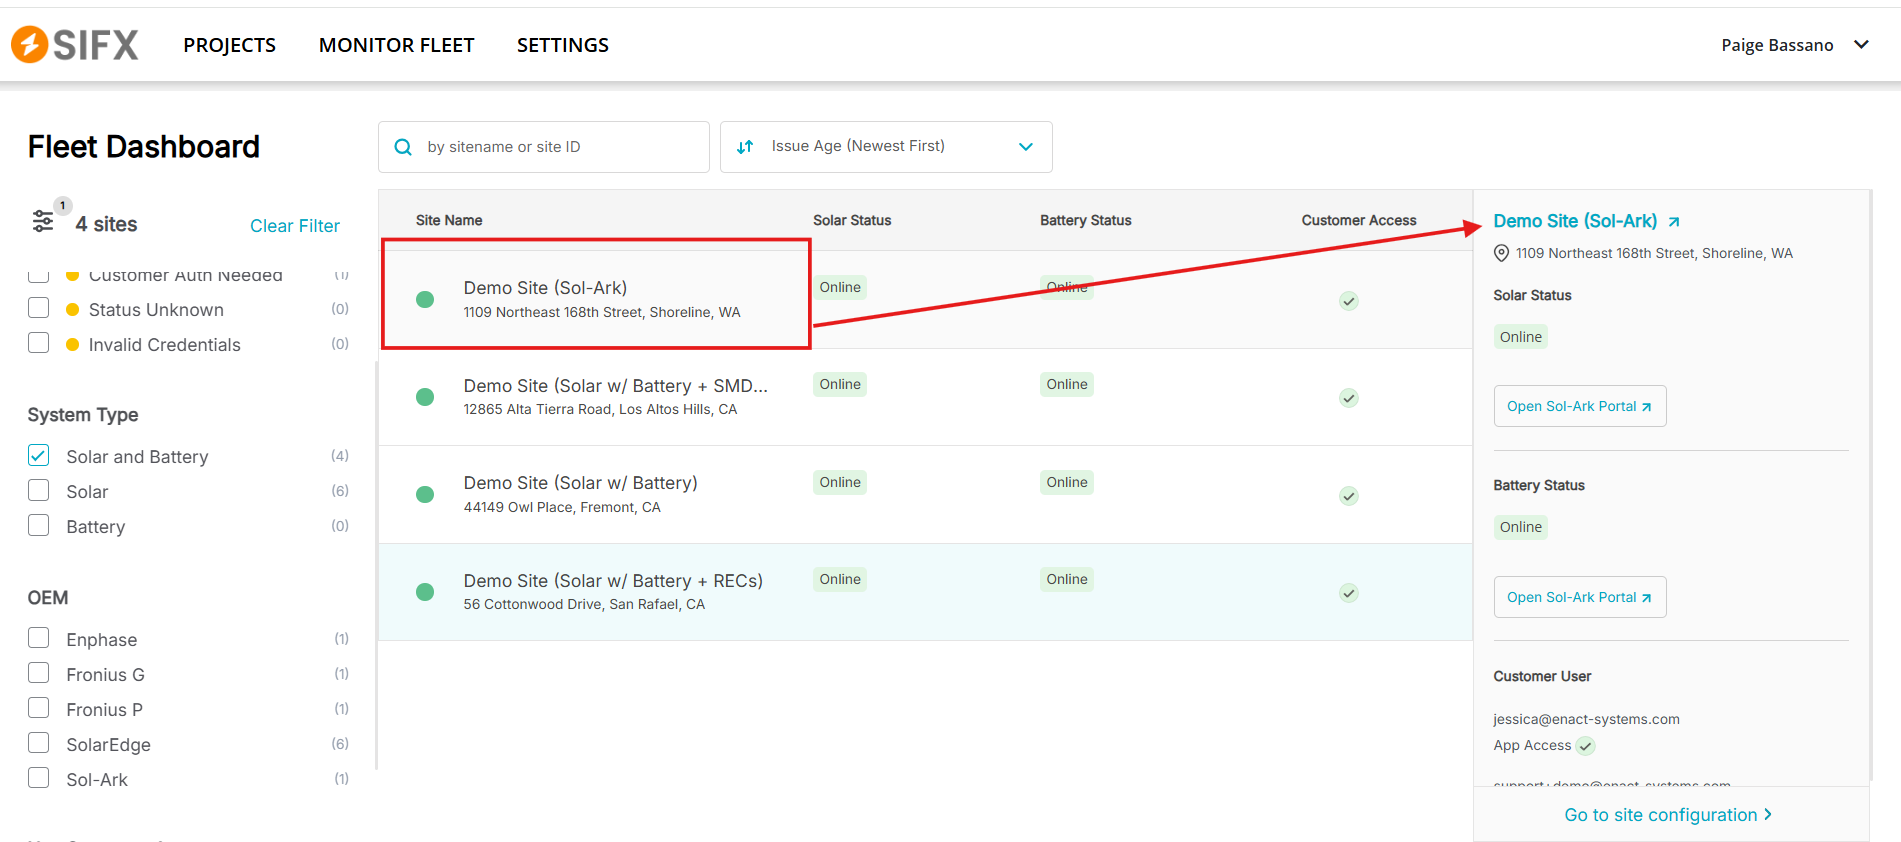Click the search magnifier icon
The image size is (1901, 842).
click(403, 147)
